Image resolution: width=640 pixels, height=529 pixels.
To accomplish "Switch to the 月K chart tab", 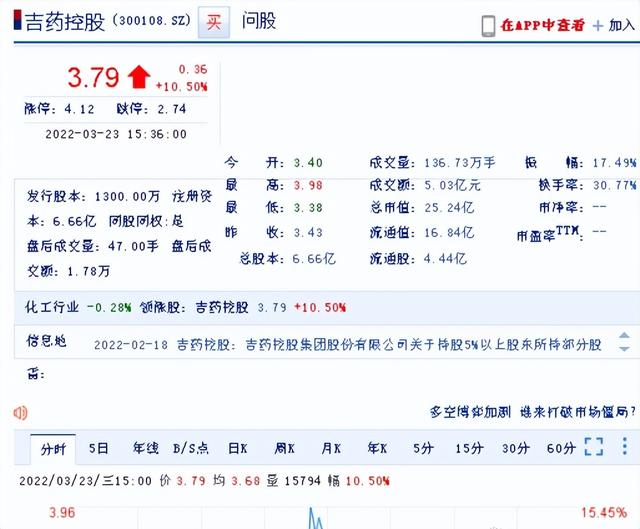I will click(x=331, y=449).
